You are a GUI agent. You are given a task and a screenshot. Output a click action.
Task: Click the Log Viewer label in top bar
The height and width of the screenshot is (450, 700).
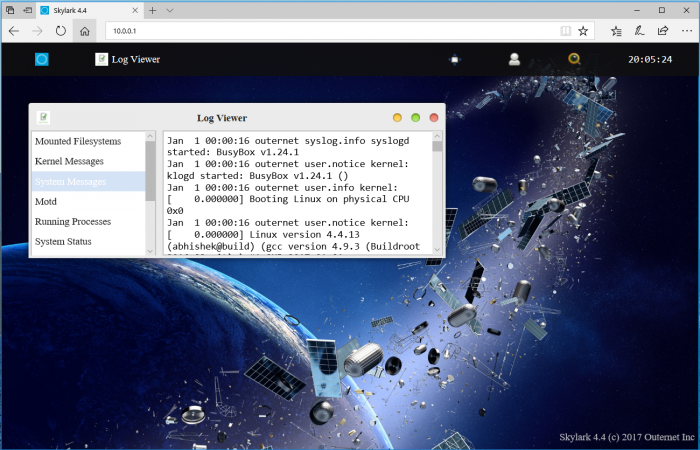(136, 59)
